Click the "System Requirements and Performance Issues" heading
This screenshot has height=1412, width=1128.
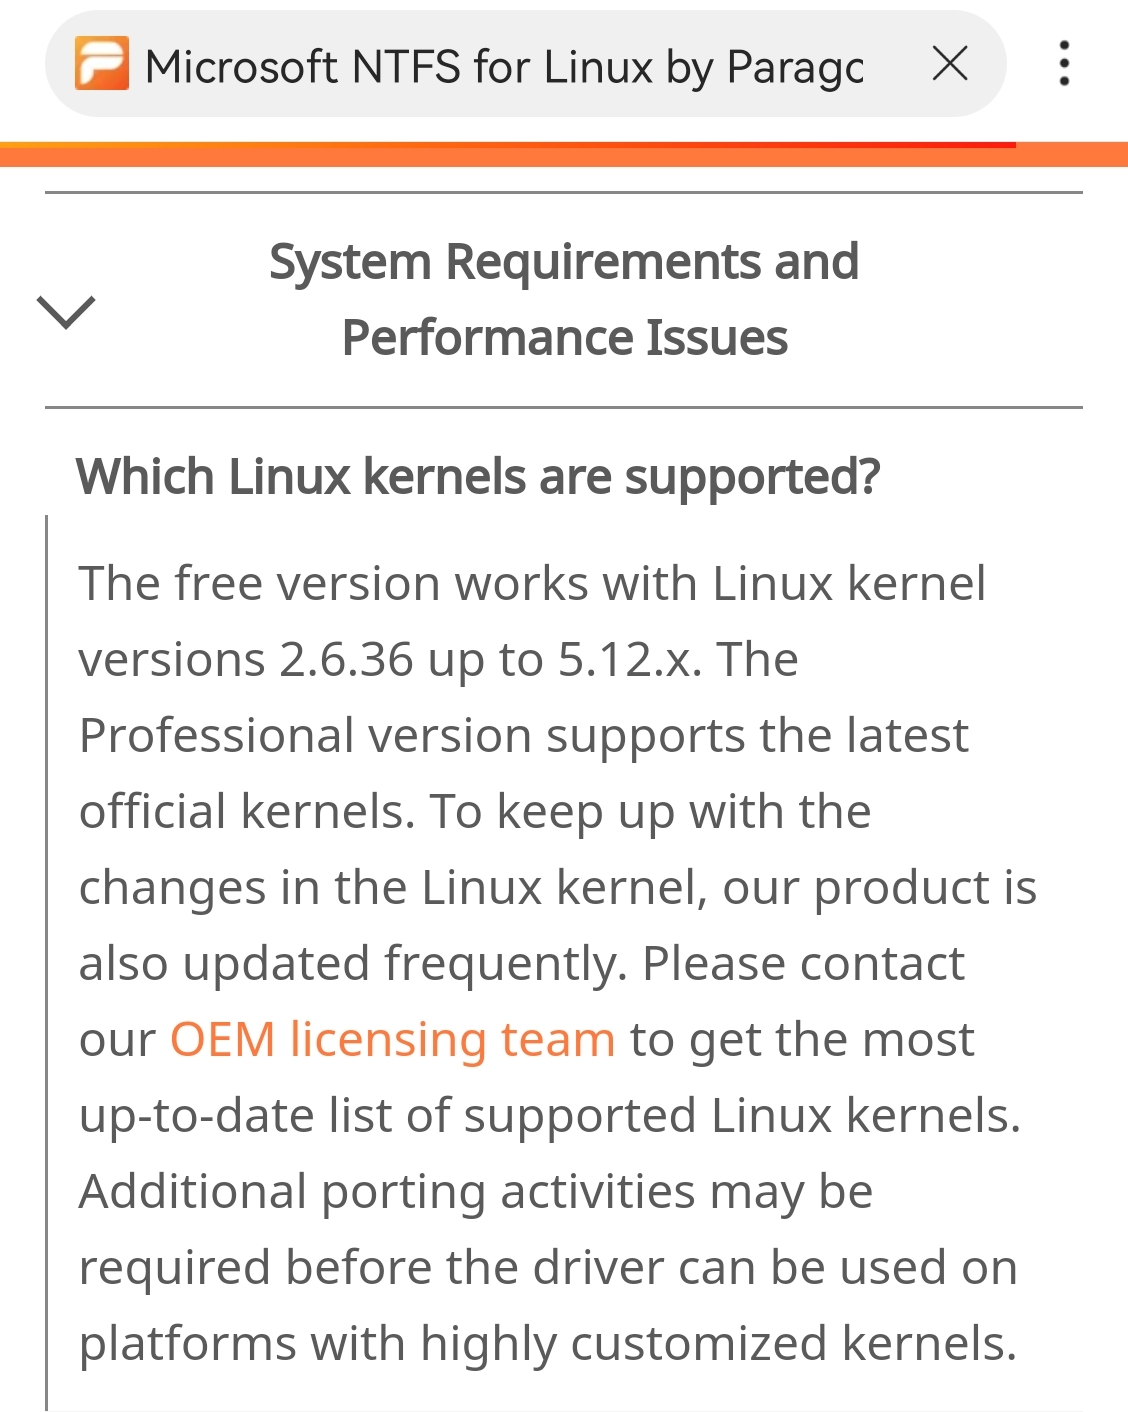pos(564,300)
